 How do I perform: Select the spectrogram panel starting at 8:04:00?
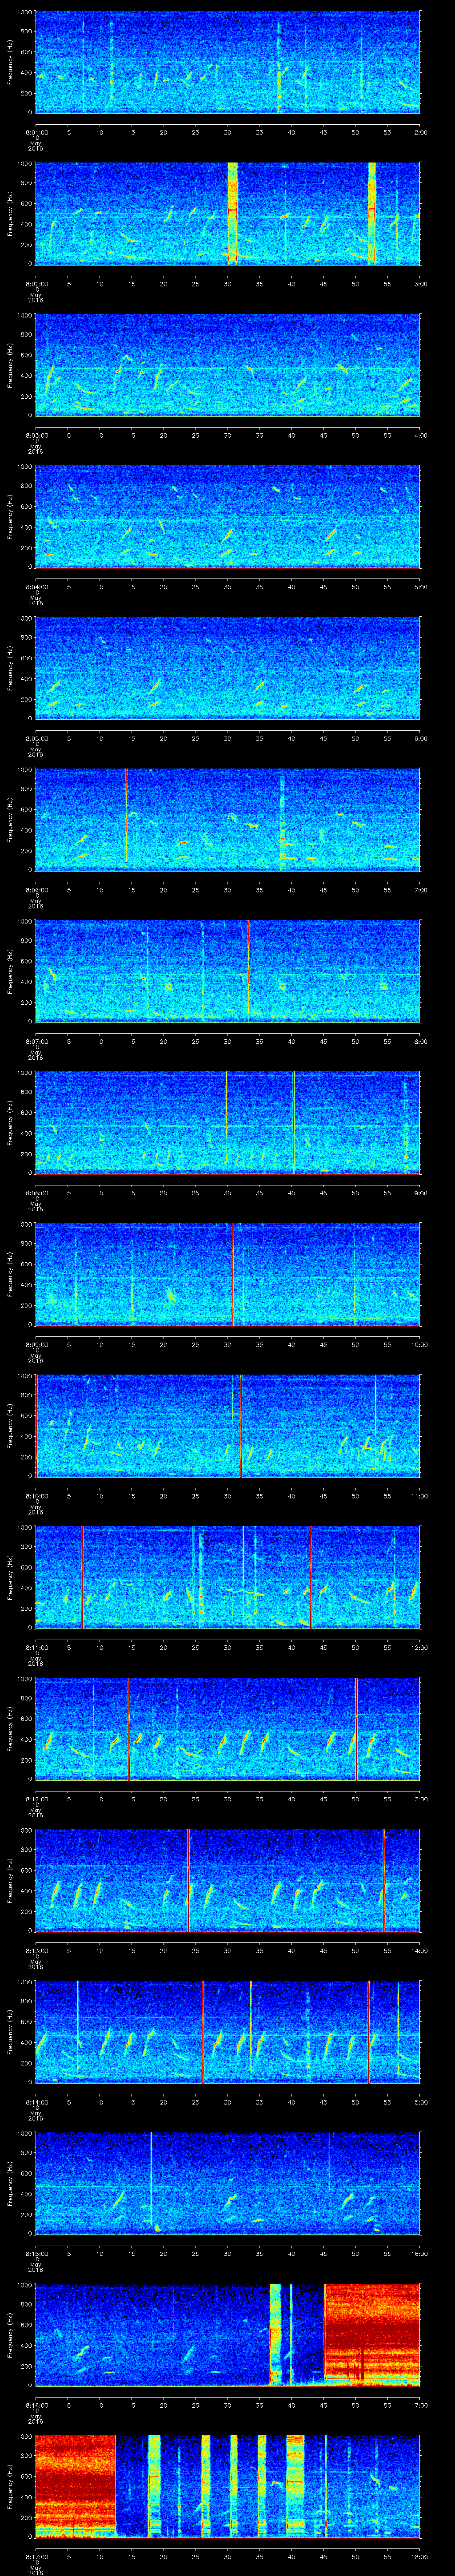pos(228,516)
